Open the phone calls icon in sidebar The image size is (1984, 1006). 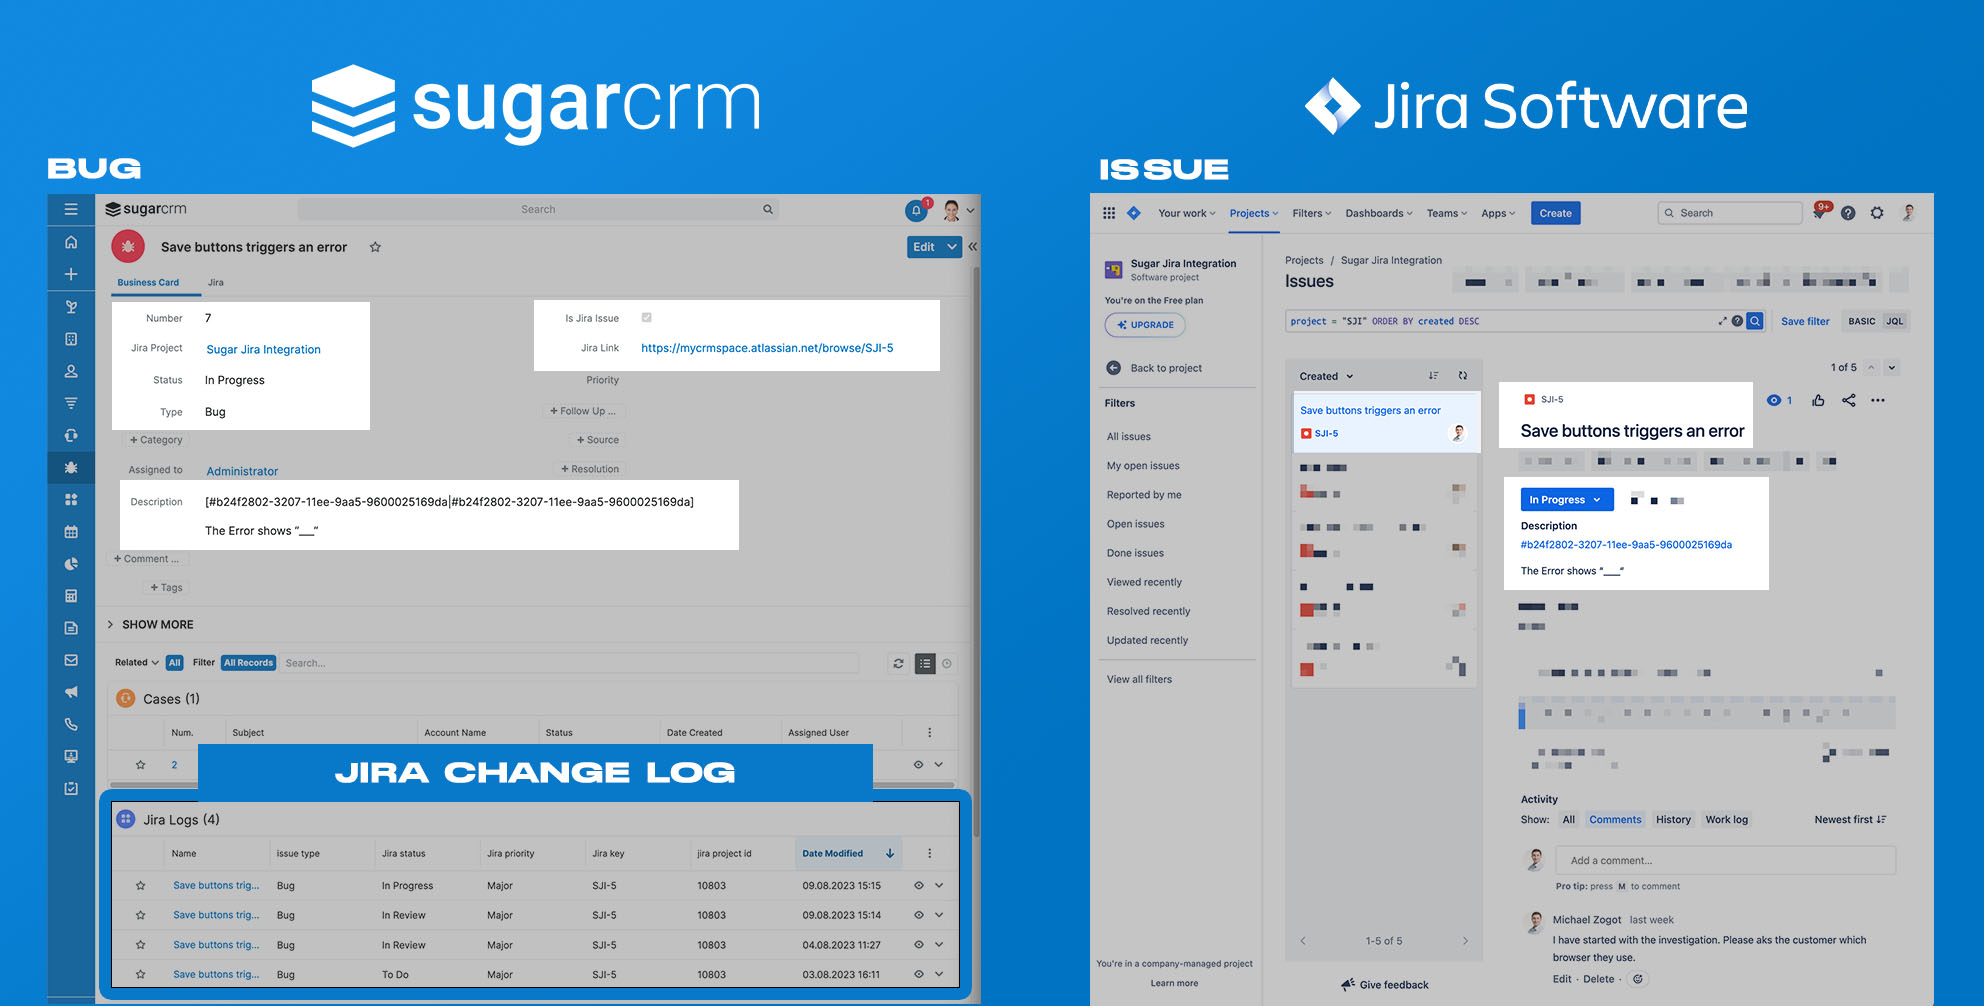71,724
